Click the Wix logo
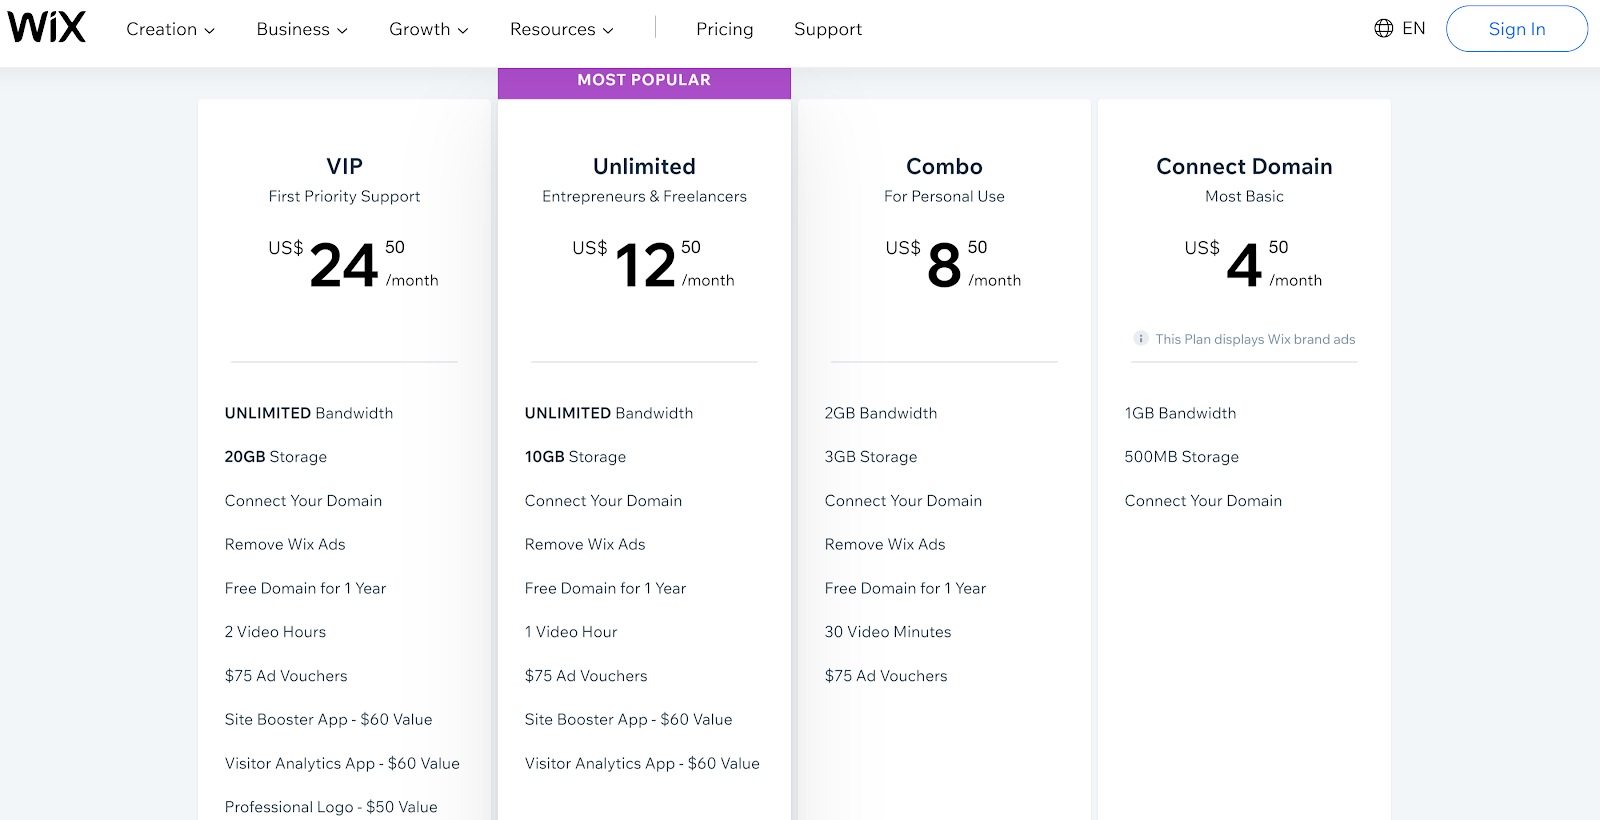 (x=47, y=28)
